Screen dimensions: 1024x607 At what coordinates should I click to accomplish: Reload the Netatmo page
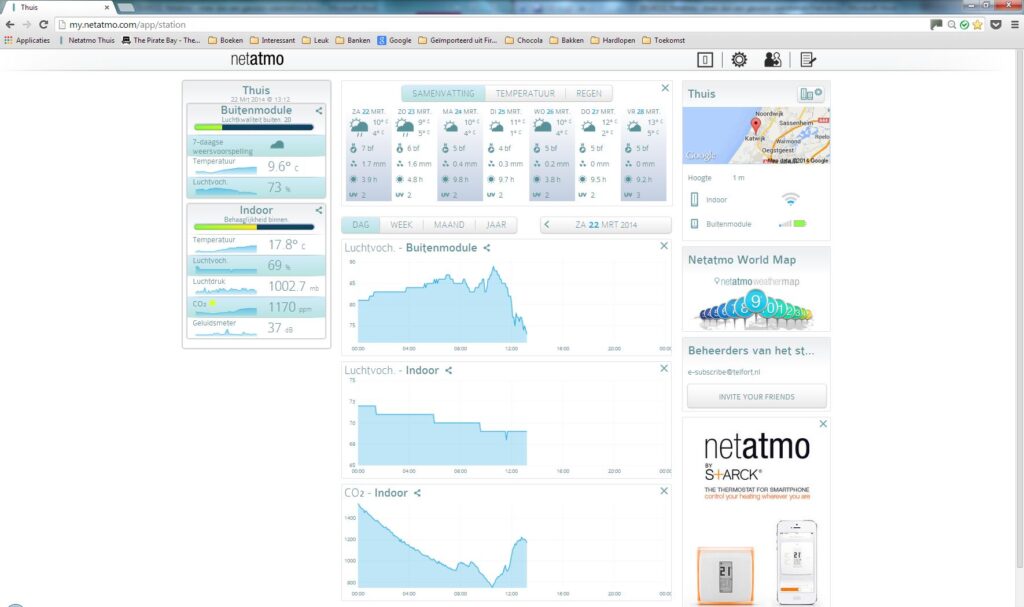tap(44, 25)
